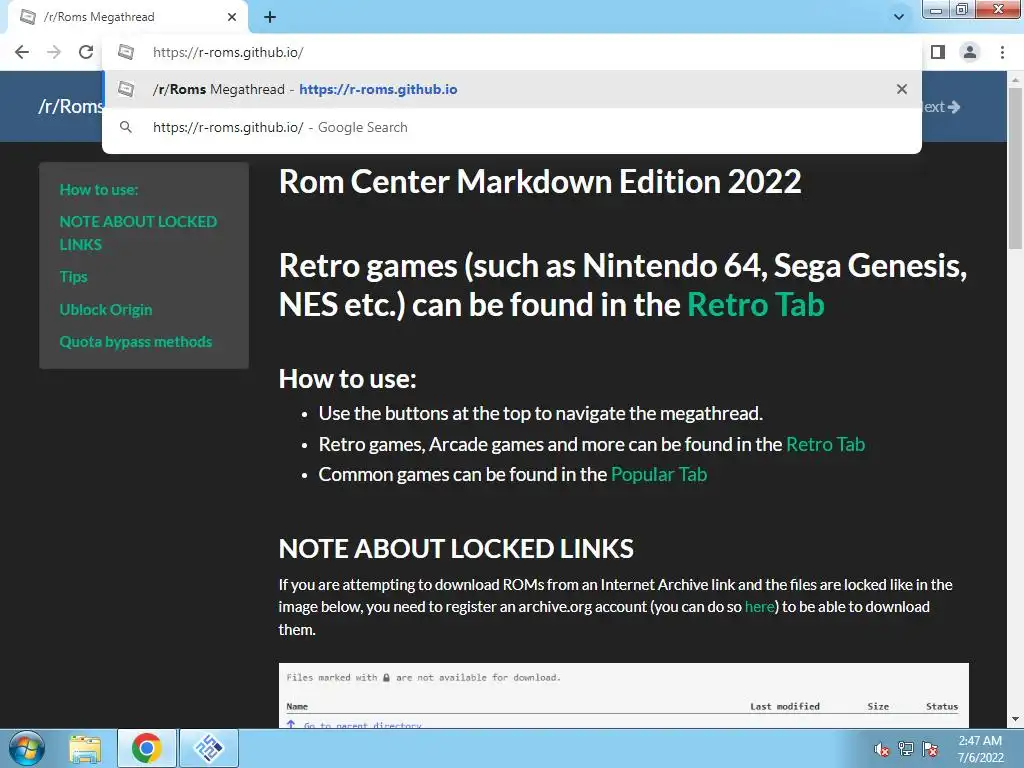Open the Ublock Origin sidebar link
Viewport: 1024px width, 768px height.
pos(106,310)
